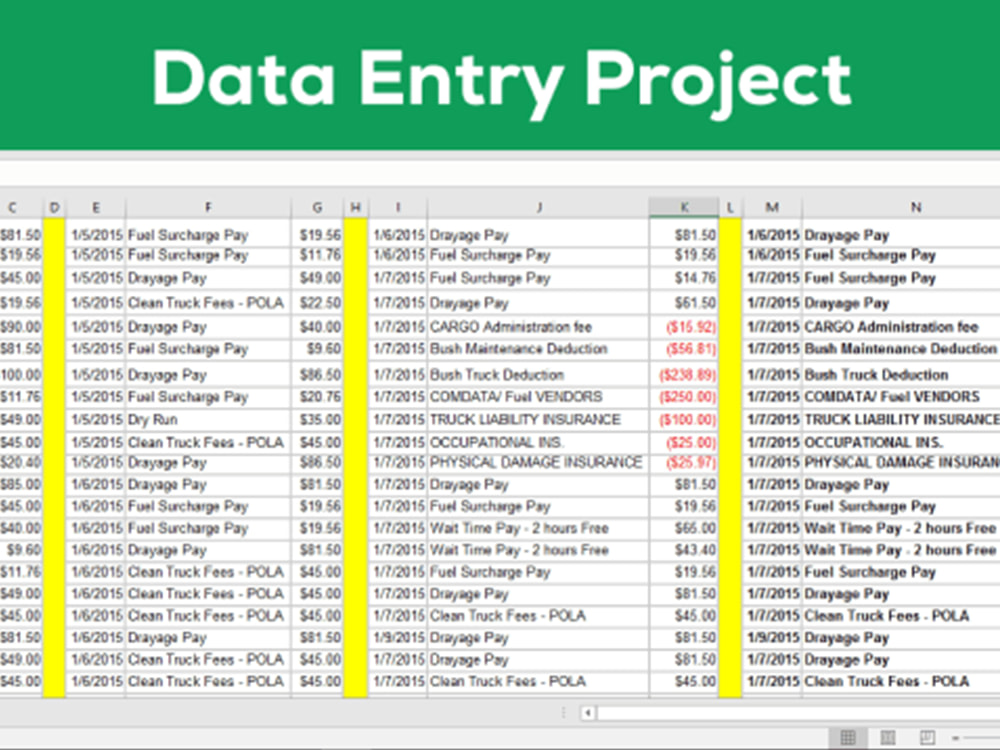Select the yellow column L header
Image resolution: width=1000 pixels, height=750 pixels.
tap(730, 207)
